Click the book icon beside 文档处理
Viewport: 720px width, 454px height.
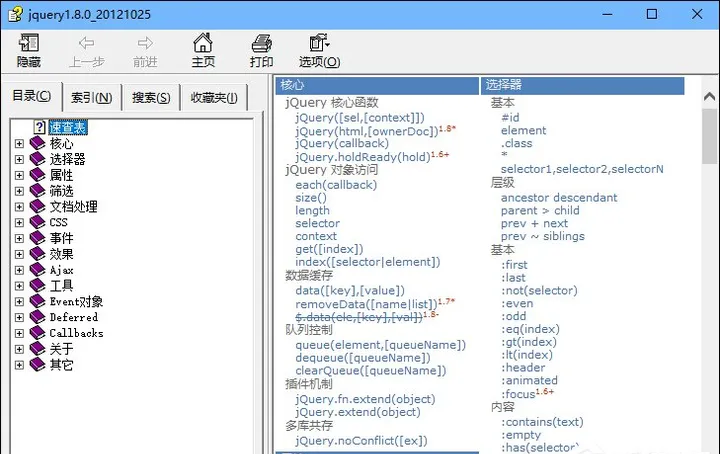click(38, 207)
